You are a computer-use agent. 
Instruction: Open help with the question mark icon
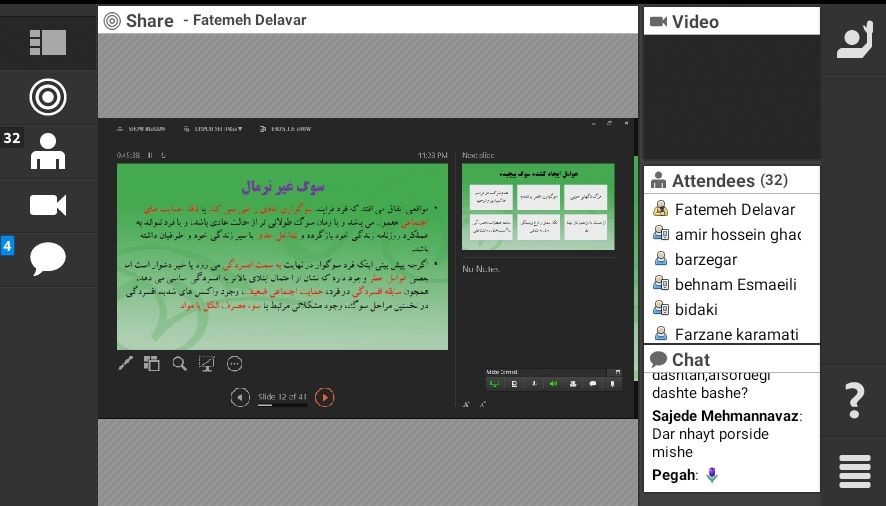[x=854, y=400]
